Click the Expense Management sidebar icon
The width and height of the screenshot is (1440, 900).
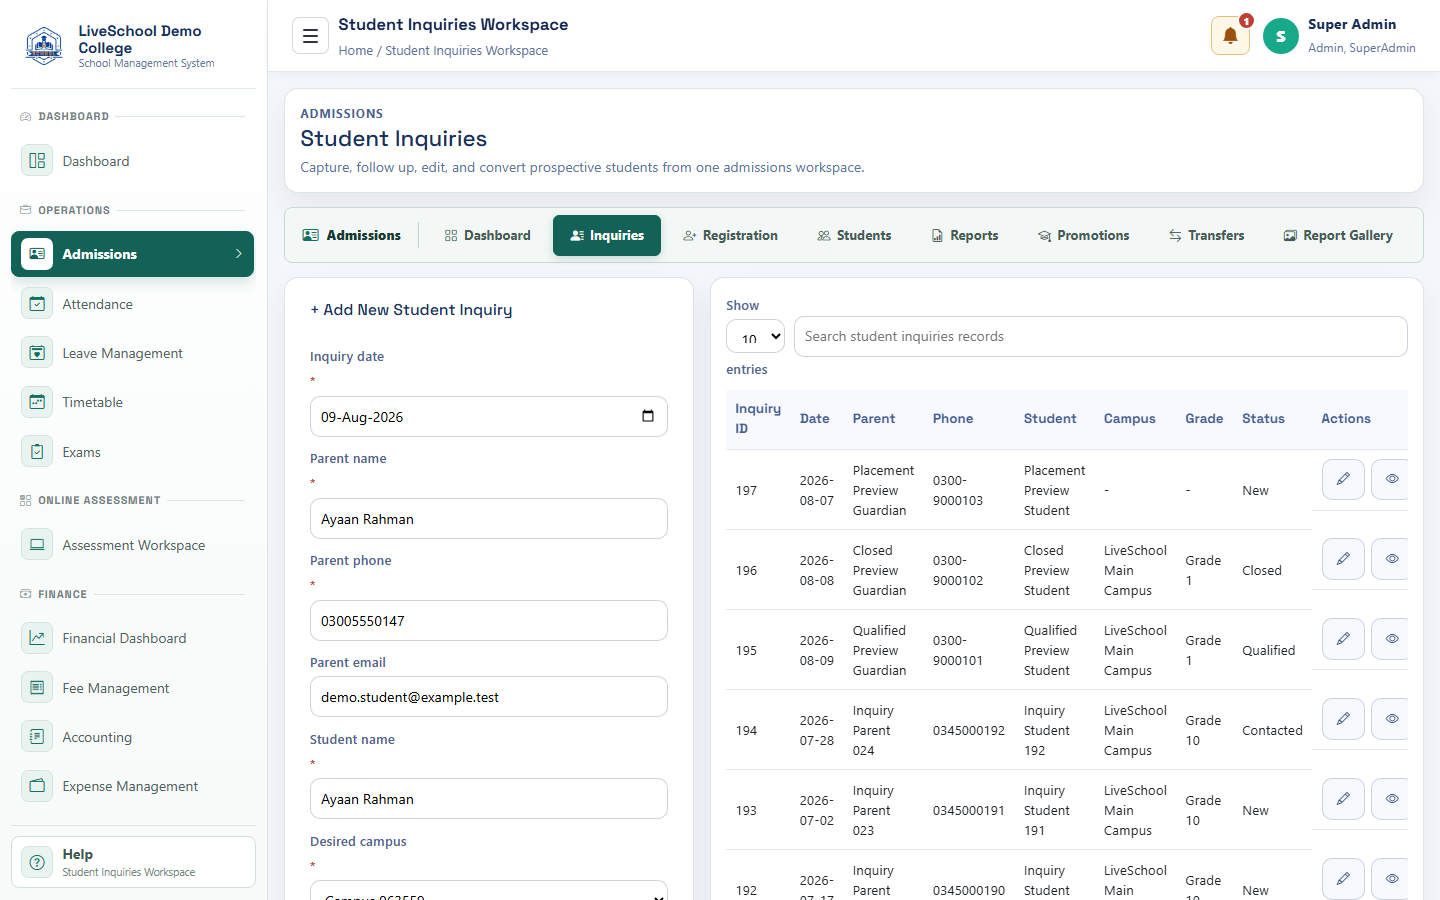click(37, 786)
